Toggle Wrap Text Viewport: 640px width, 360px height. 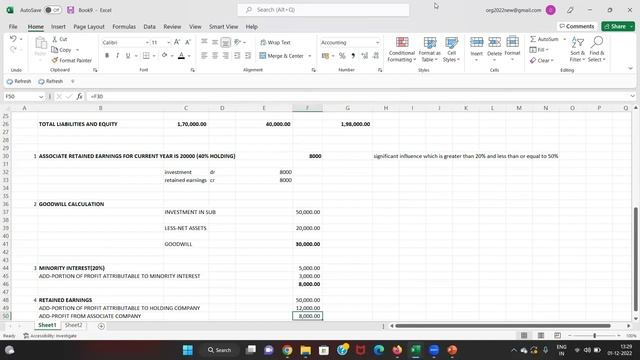tap(276, 42)
